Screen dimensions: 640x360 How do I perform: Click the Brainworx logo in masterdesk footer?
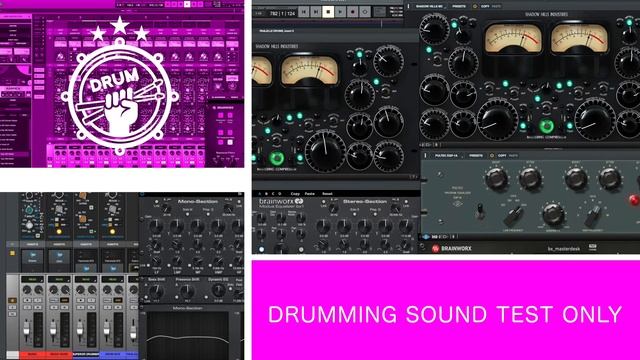click(452, 248)
